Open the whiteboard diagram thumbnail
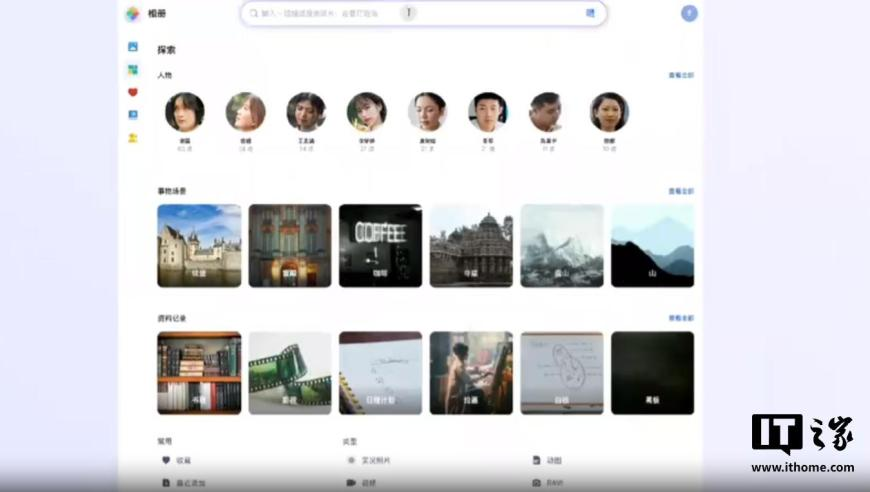The image size is (870, 492). pos(562,373)
